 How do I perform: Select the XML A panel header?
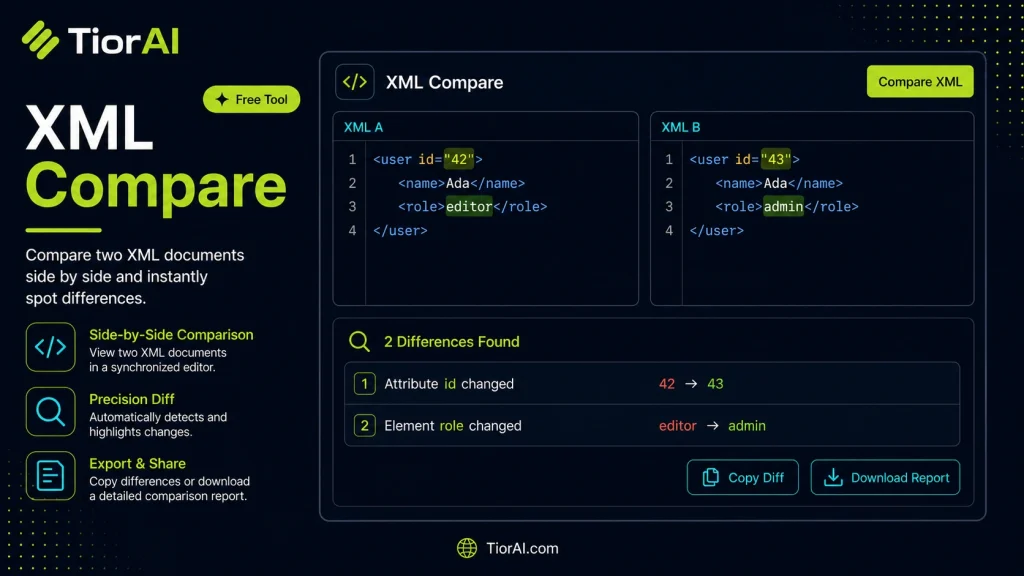tap(485, 127)
